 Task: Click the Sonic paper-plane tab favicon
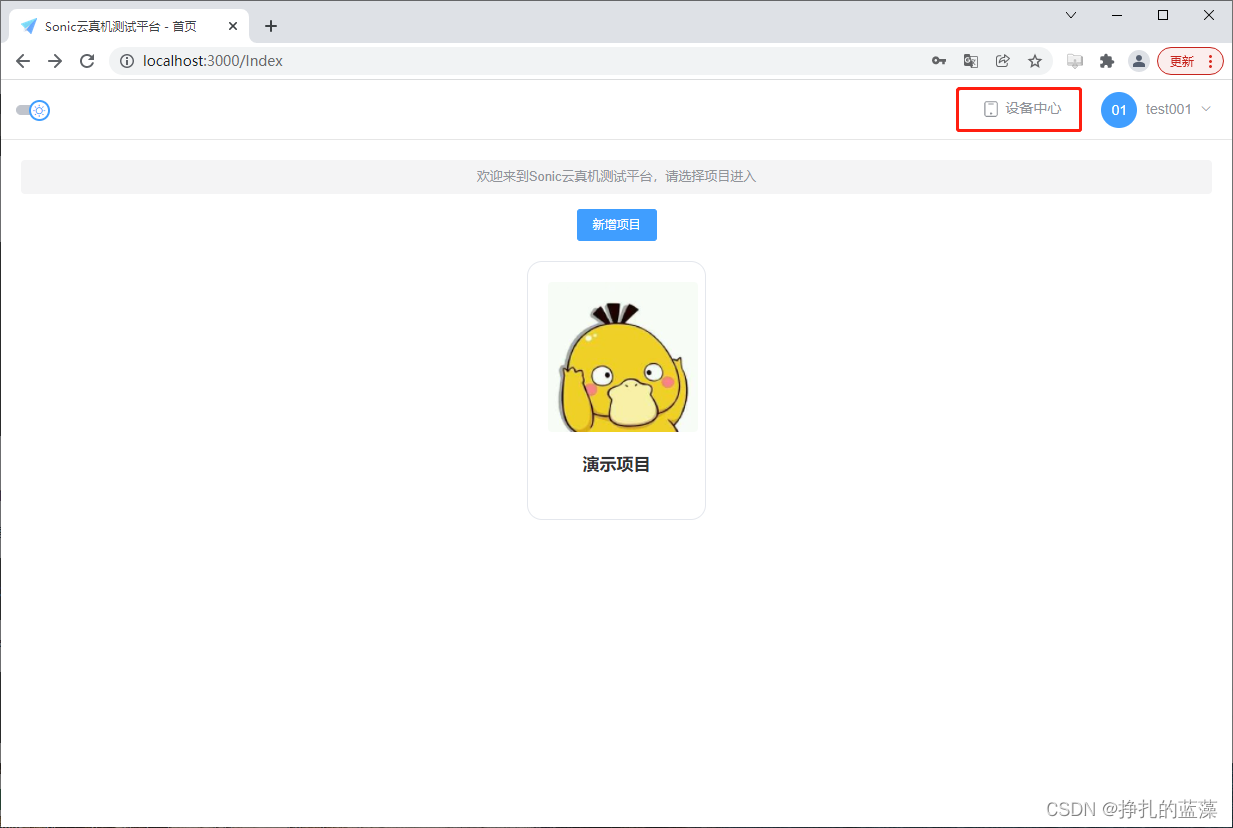point(29,26)
